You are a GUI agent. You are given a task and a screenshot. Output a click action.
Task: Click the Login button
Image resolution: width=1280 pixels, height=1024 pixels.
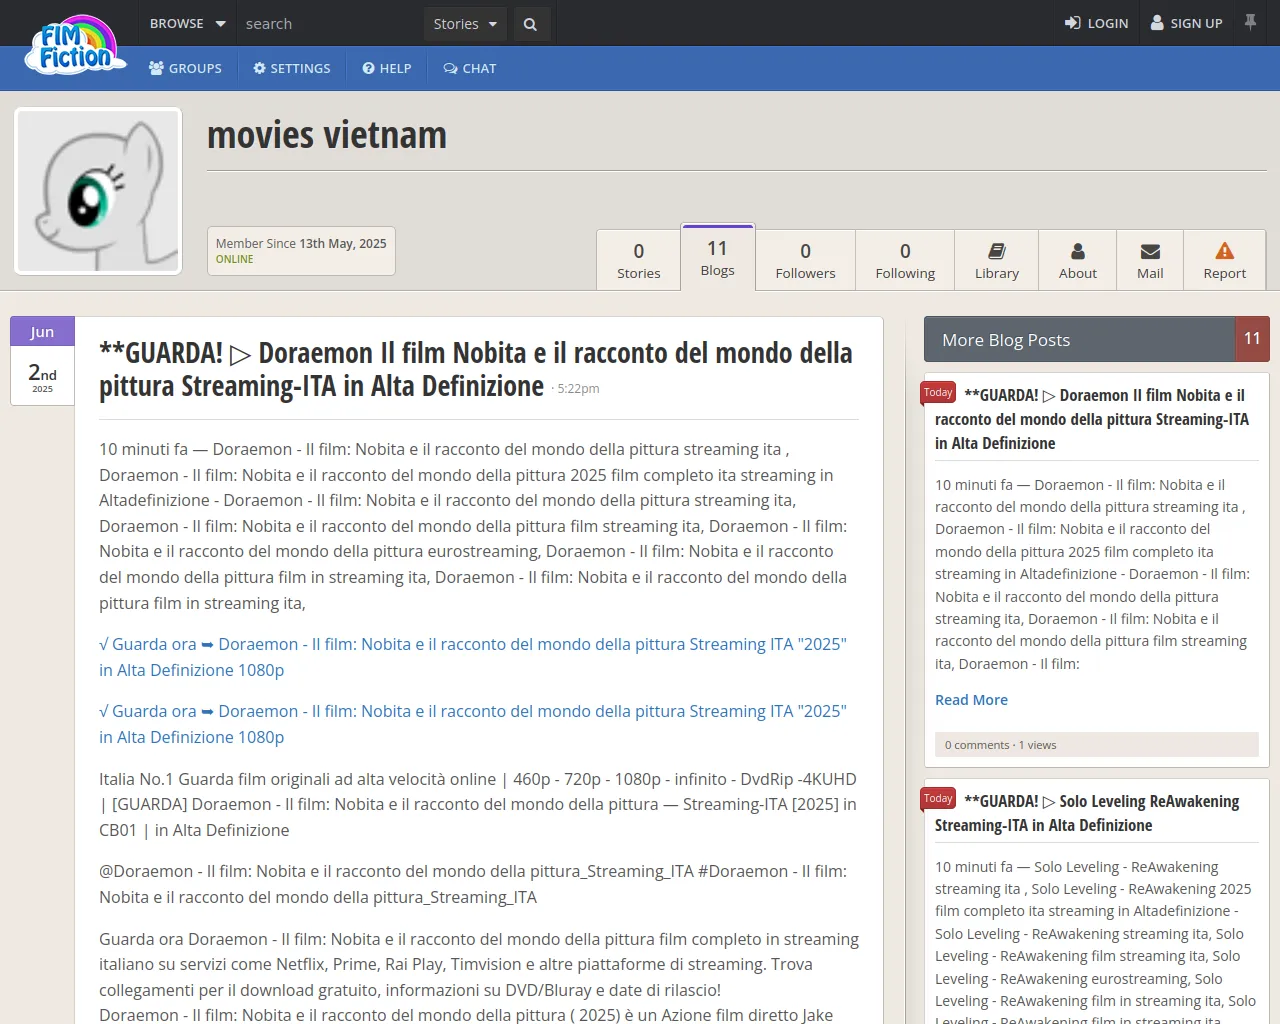click(1097, 23)
